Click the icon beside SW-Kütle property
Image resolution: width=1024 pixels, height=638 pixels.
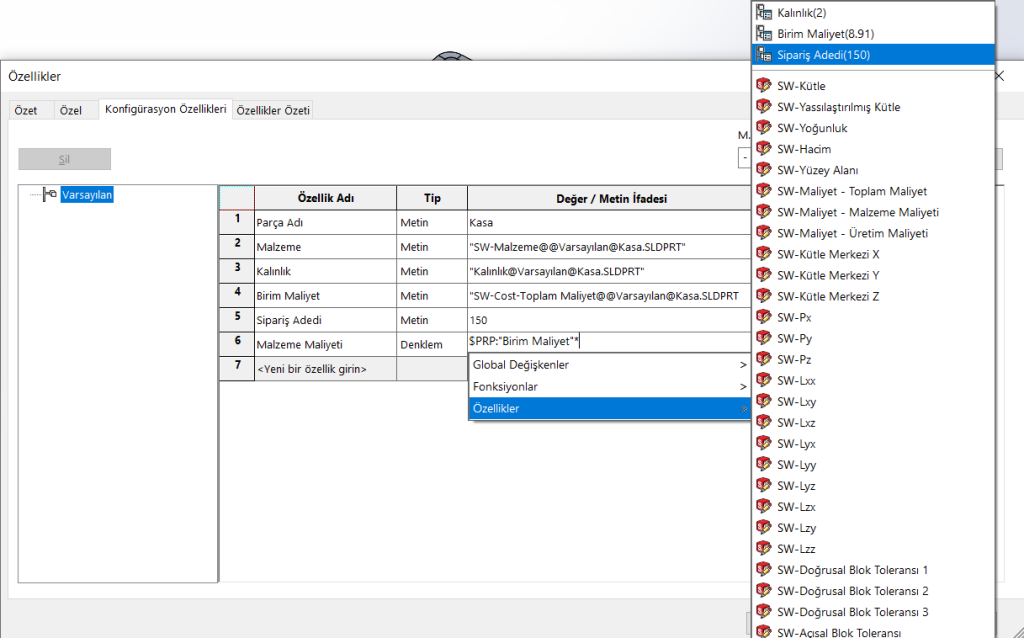(x=764, y=86)
